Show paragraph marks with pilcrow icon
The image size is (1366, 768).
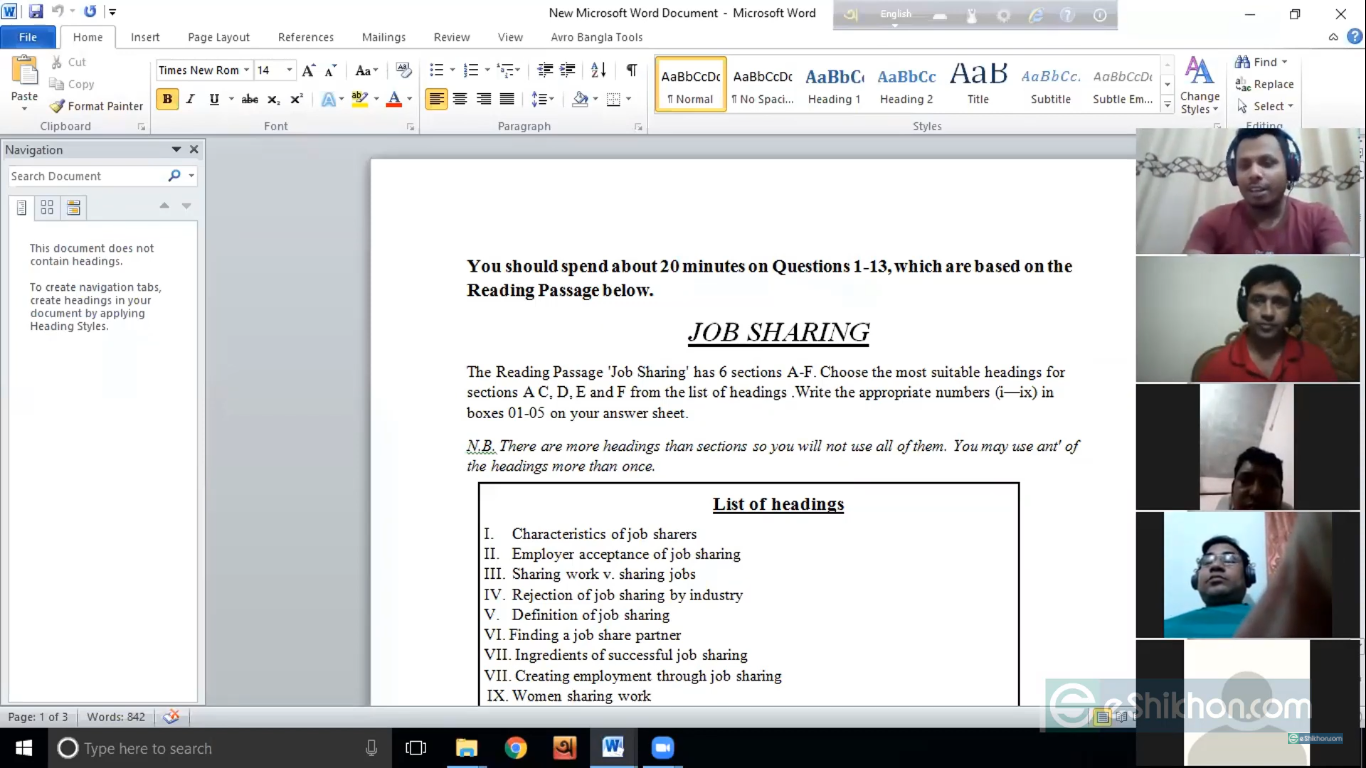click(631, 70)
